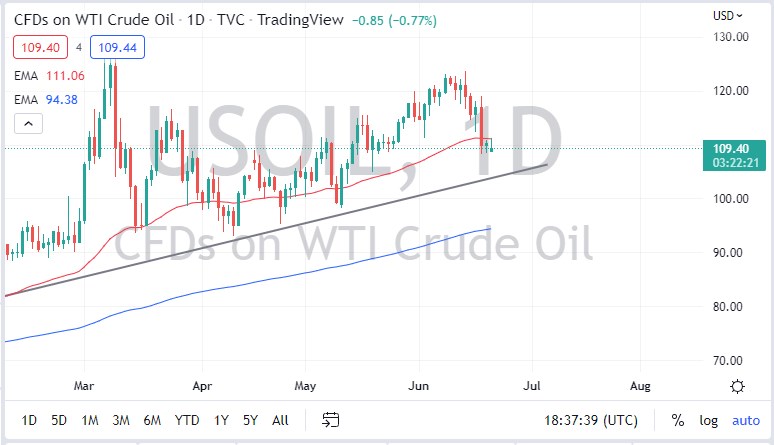Collapse the indicator legend arrow
The image size is (774, 445).
tap(28, 124)
